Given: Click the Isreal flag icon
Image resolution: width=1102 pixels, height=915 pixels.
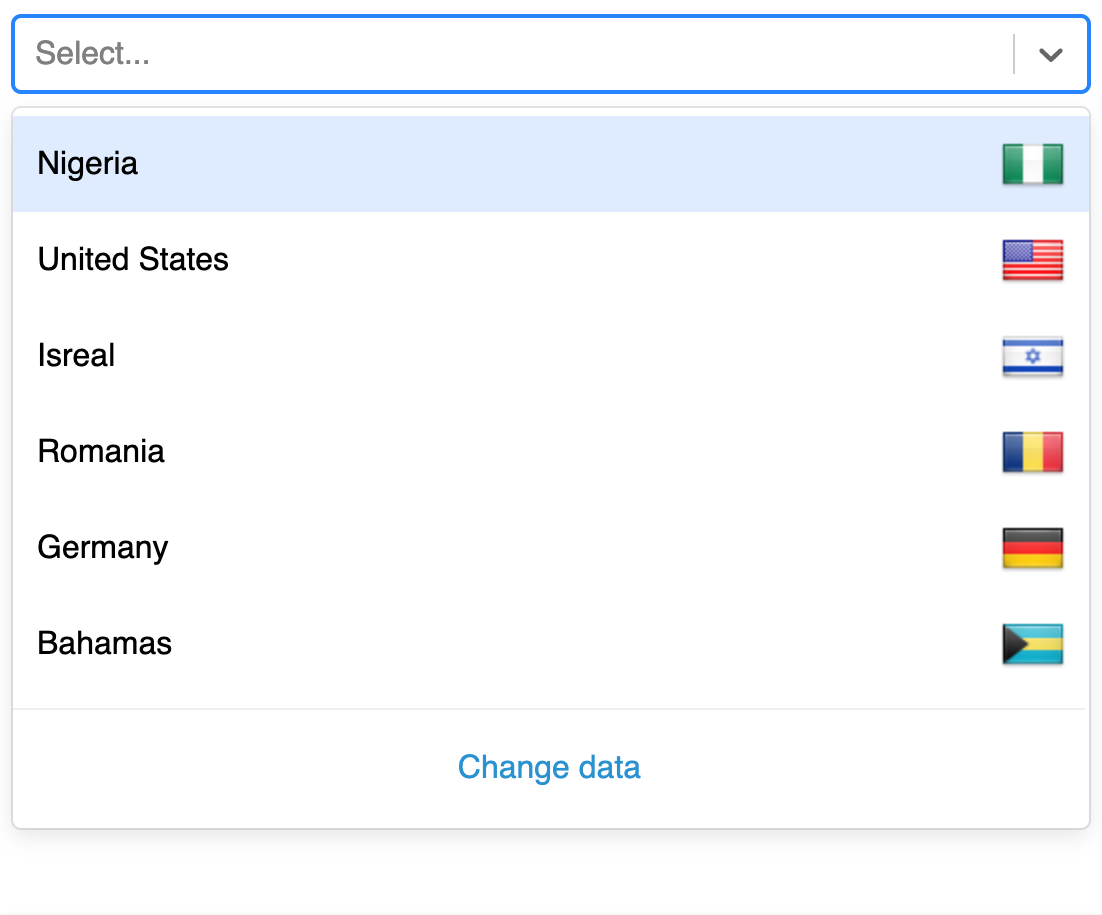Looking at the screenshot, I should pyautogui.click(x=1032, y=356).
